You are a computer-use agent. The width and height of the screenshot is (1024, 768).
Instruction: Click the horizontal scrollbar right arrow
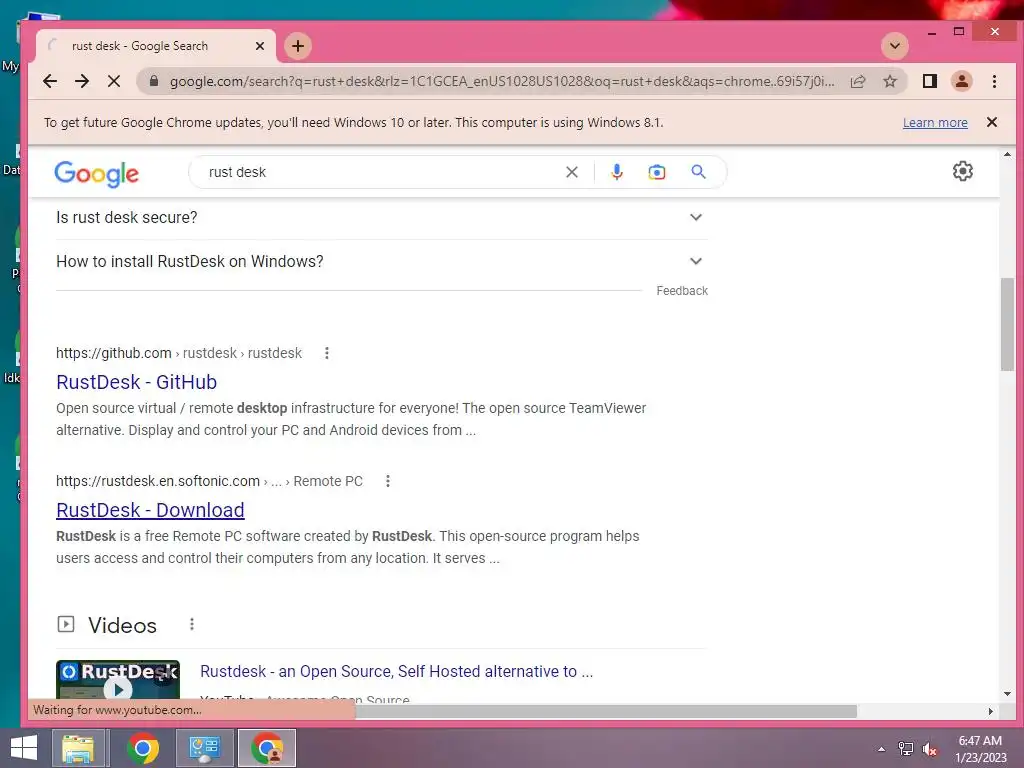[990, 711]
